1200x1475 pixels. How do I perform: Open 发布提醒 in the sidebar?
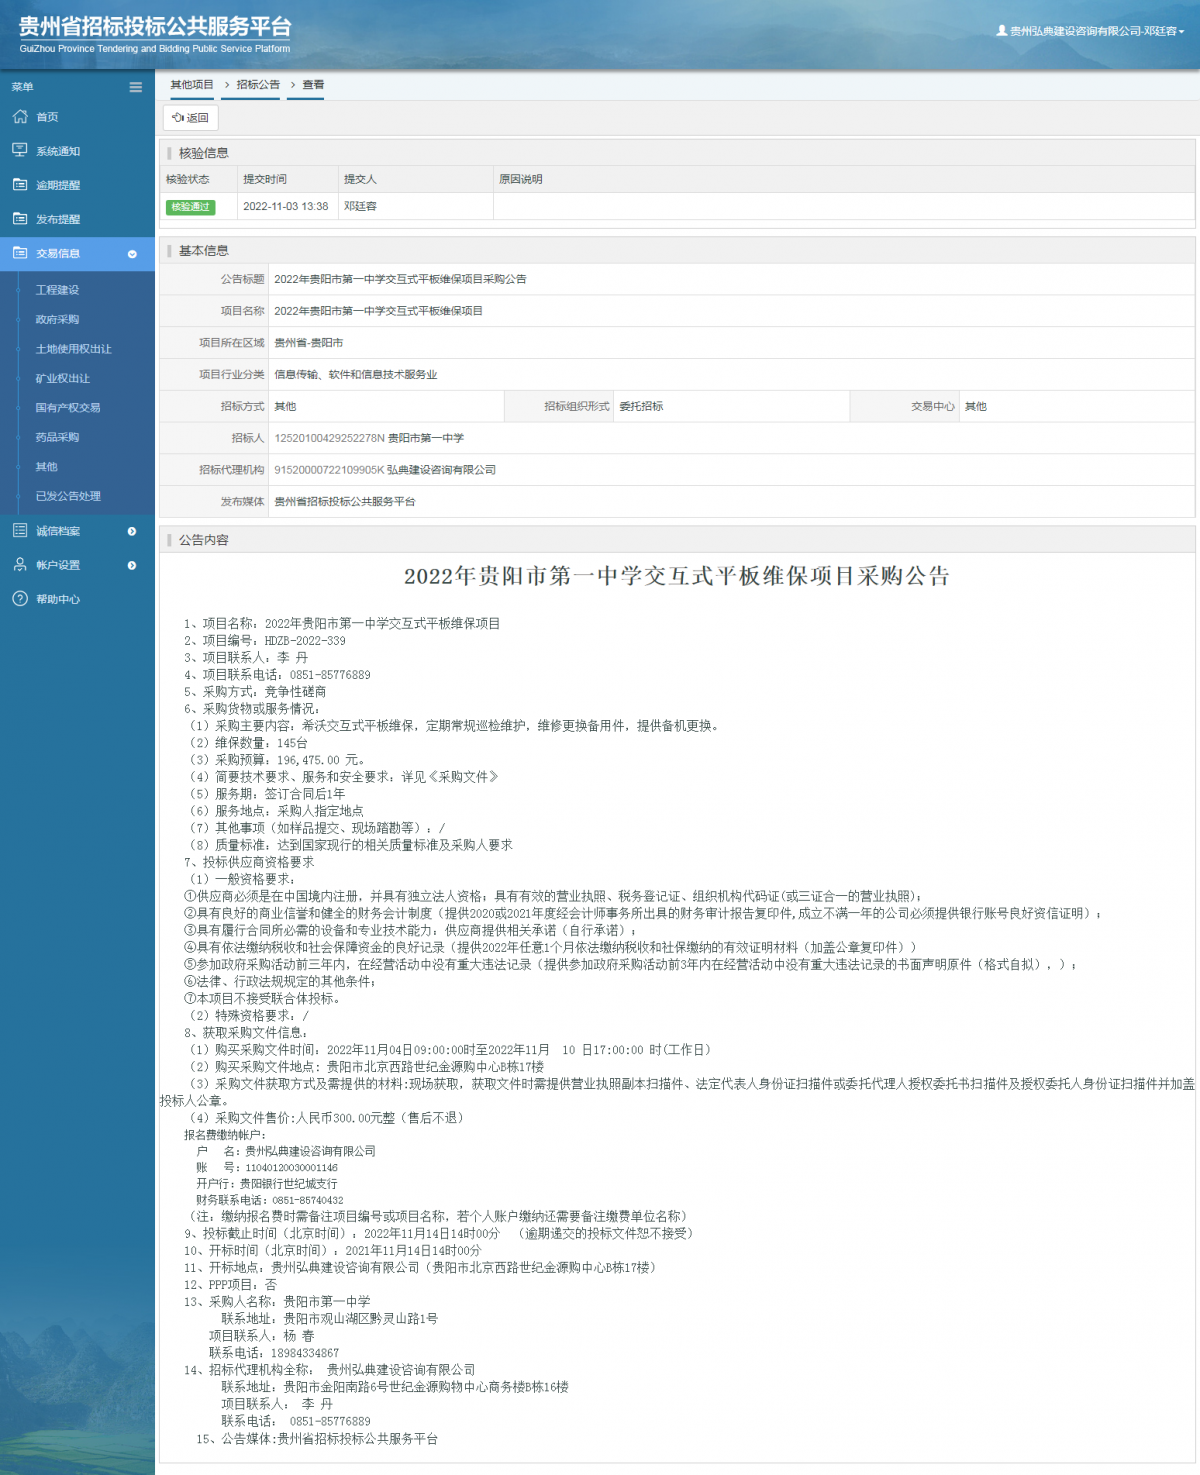[x=58, y=219]
